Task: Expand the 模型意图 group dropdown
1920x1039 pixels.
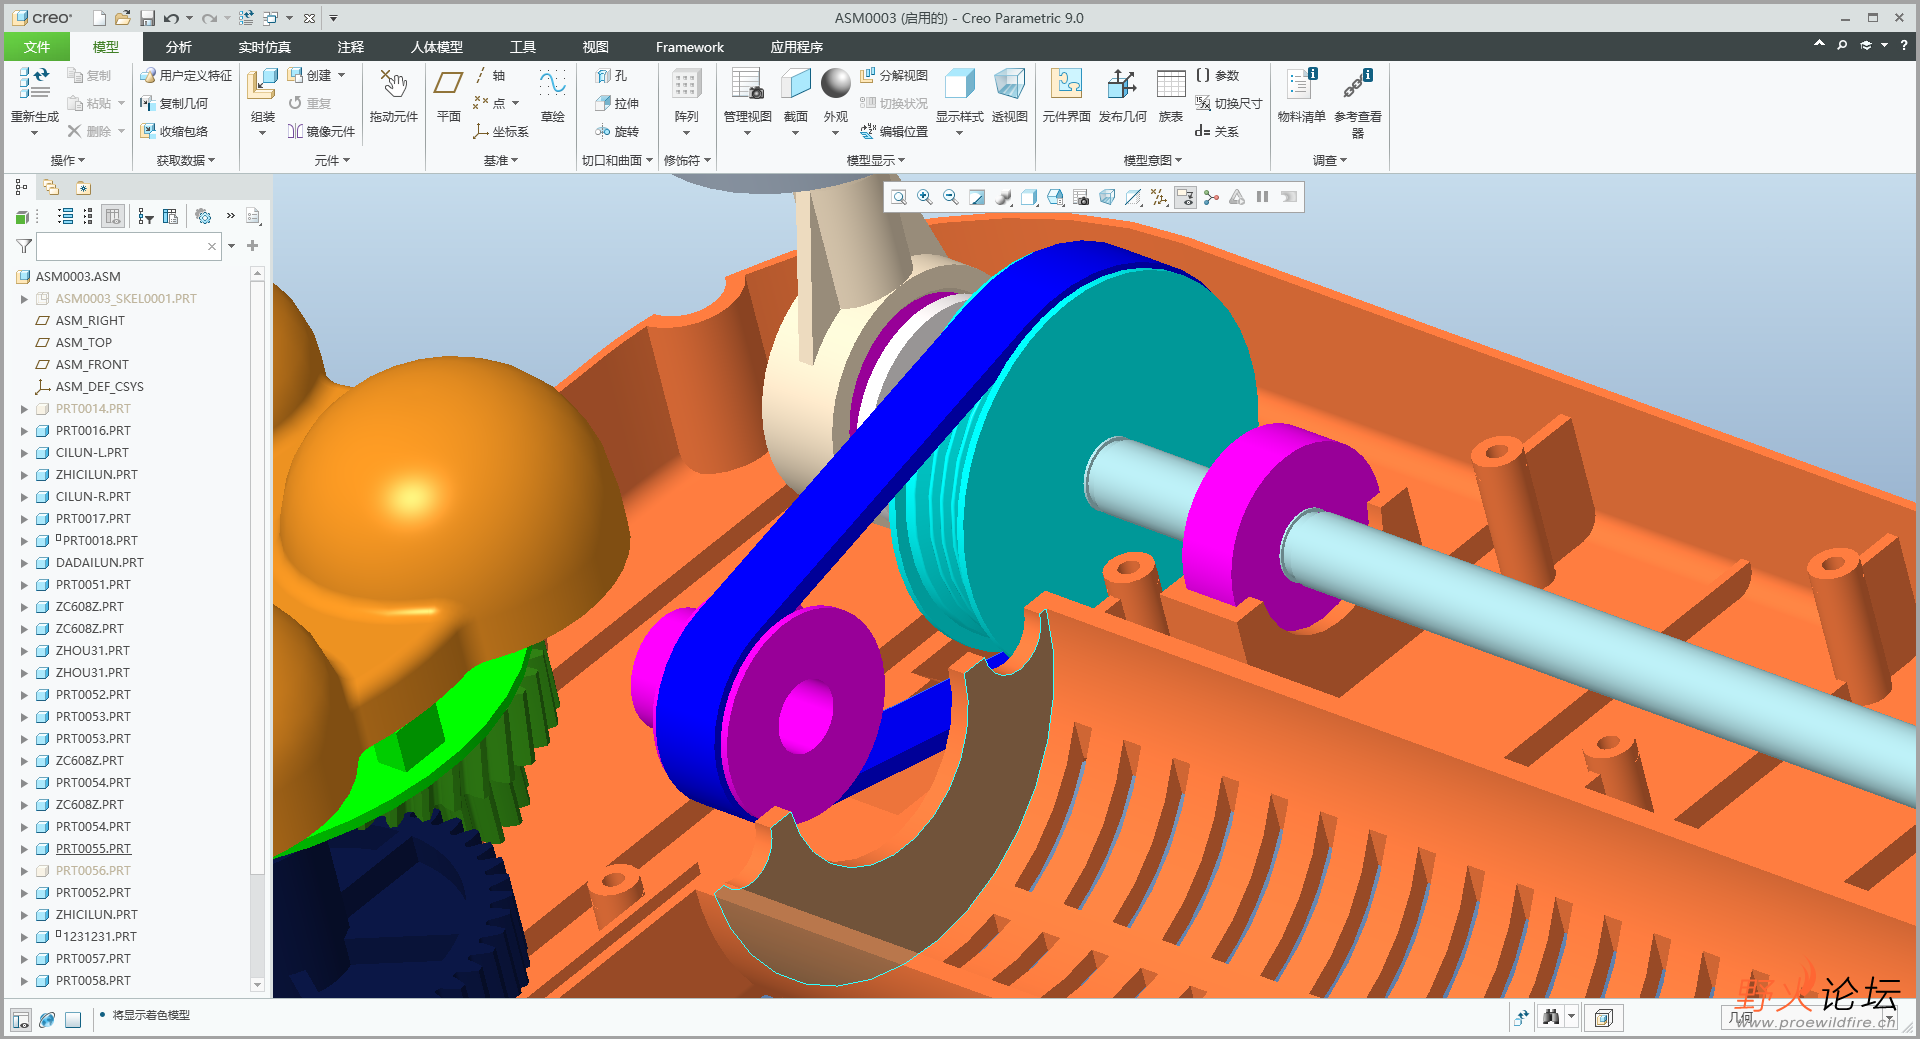Action: [x=1153, y=160]
